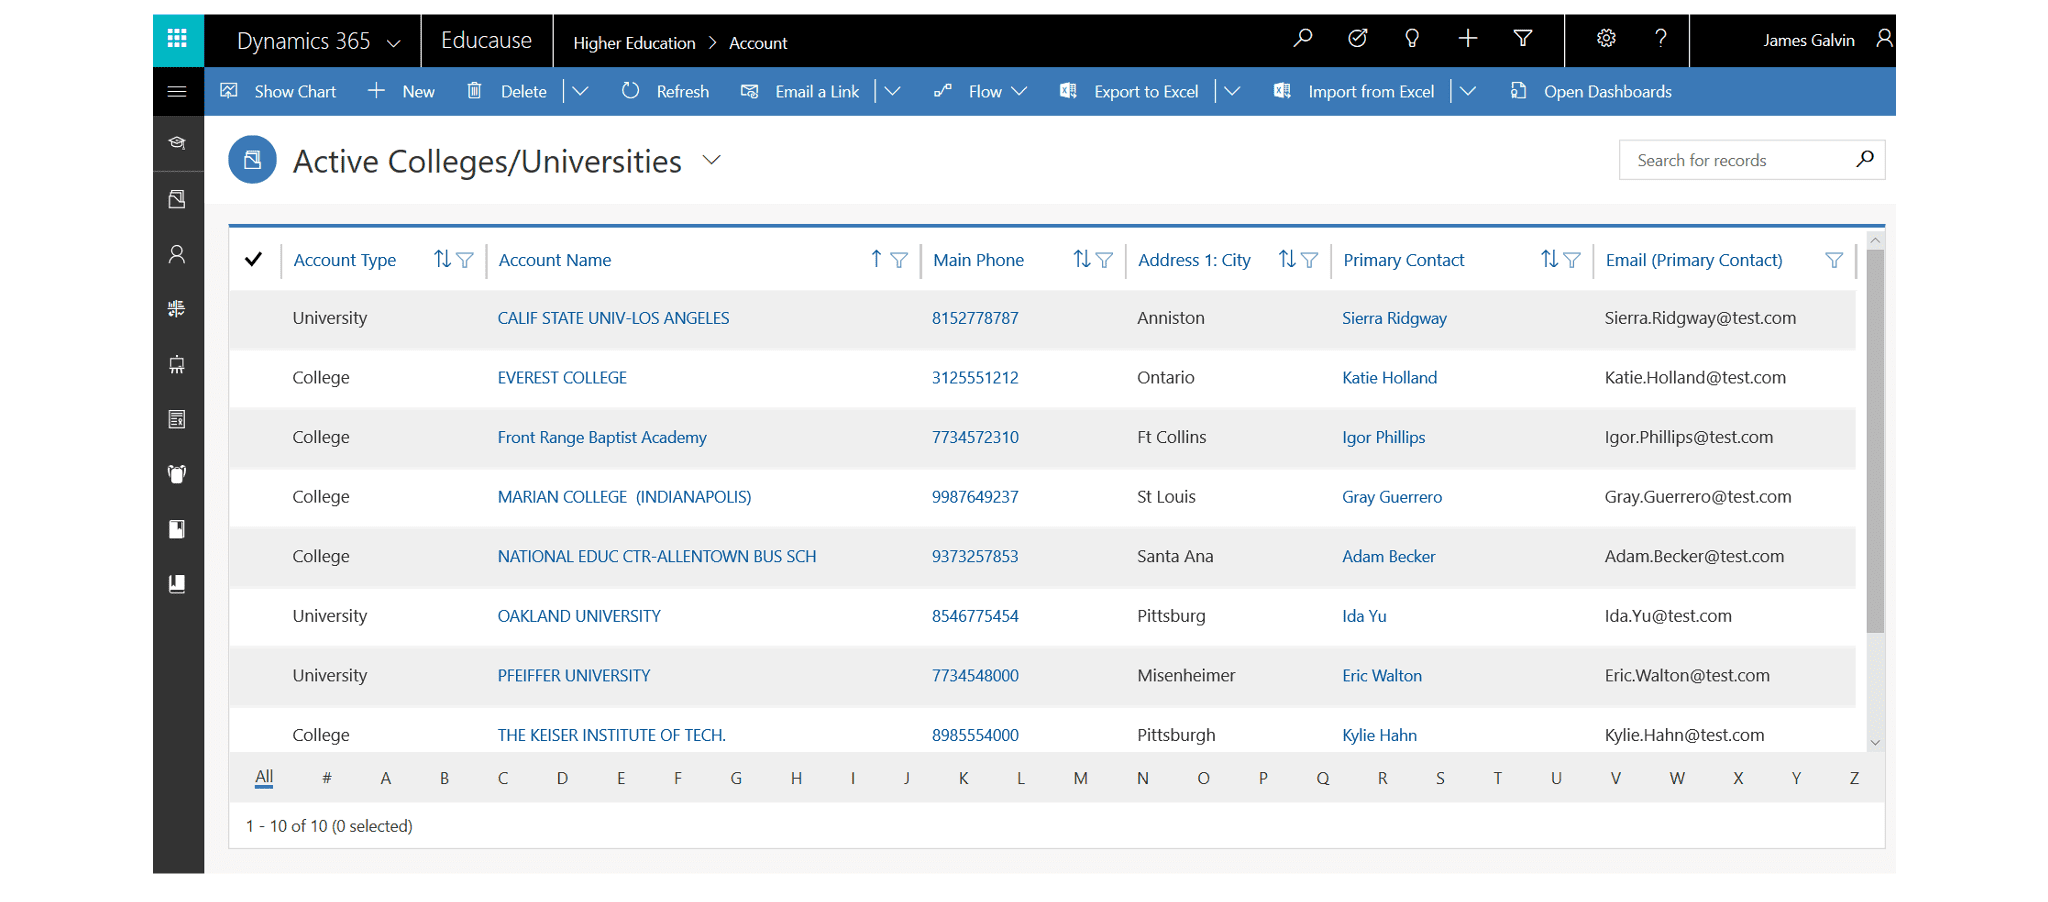Open OAKLAND UNIVERSITY account link
The height and width of the screenshot is (902, 2048).
(x=580, y=616)
